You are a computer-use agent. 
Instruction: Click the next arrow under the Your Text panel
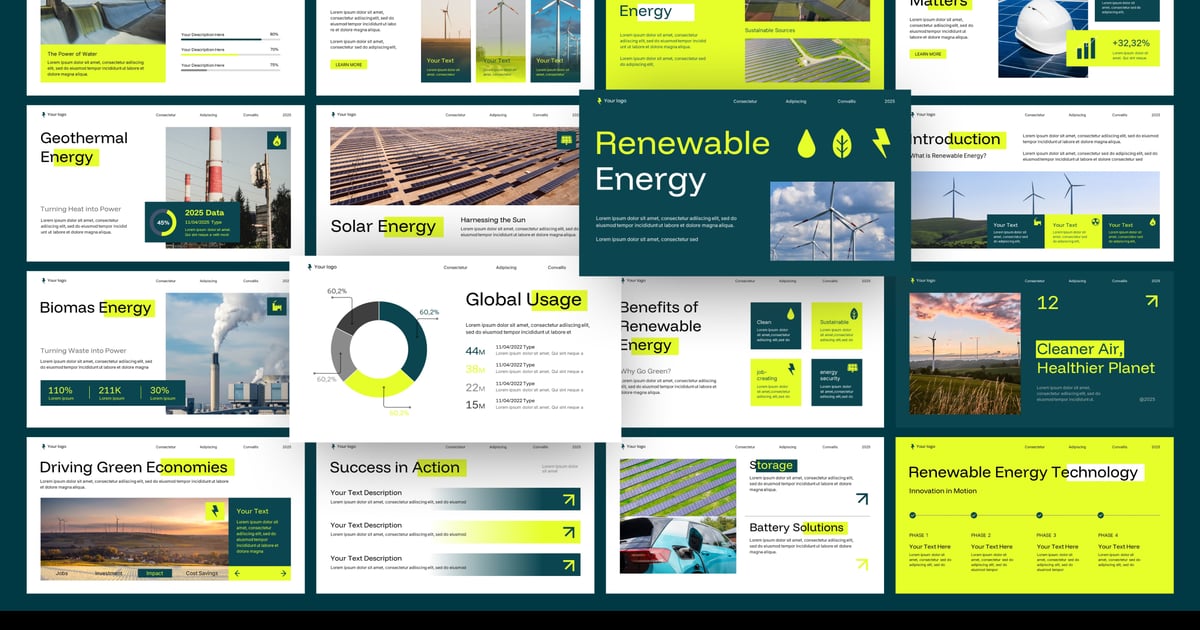coord(283,573)
